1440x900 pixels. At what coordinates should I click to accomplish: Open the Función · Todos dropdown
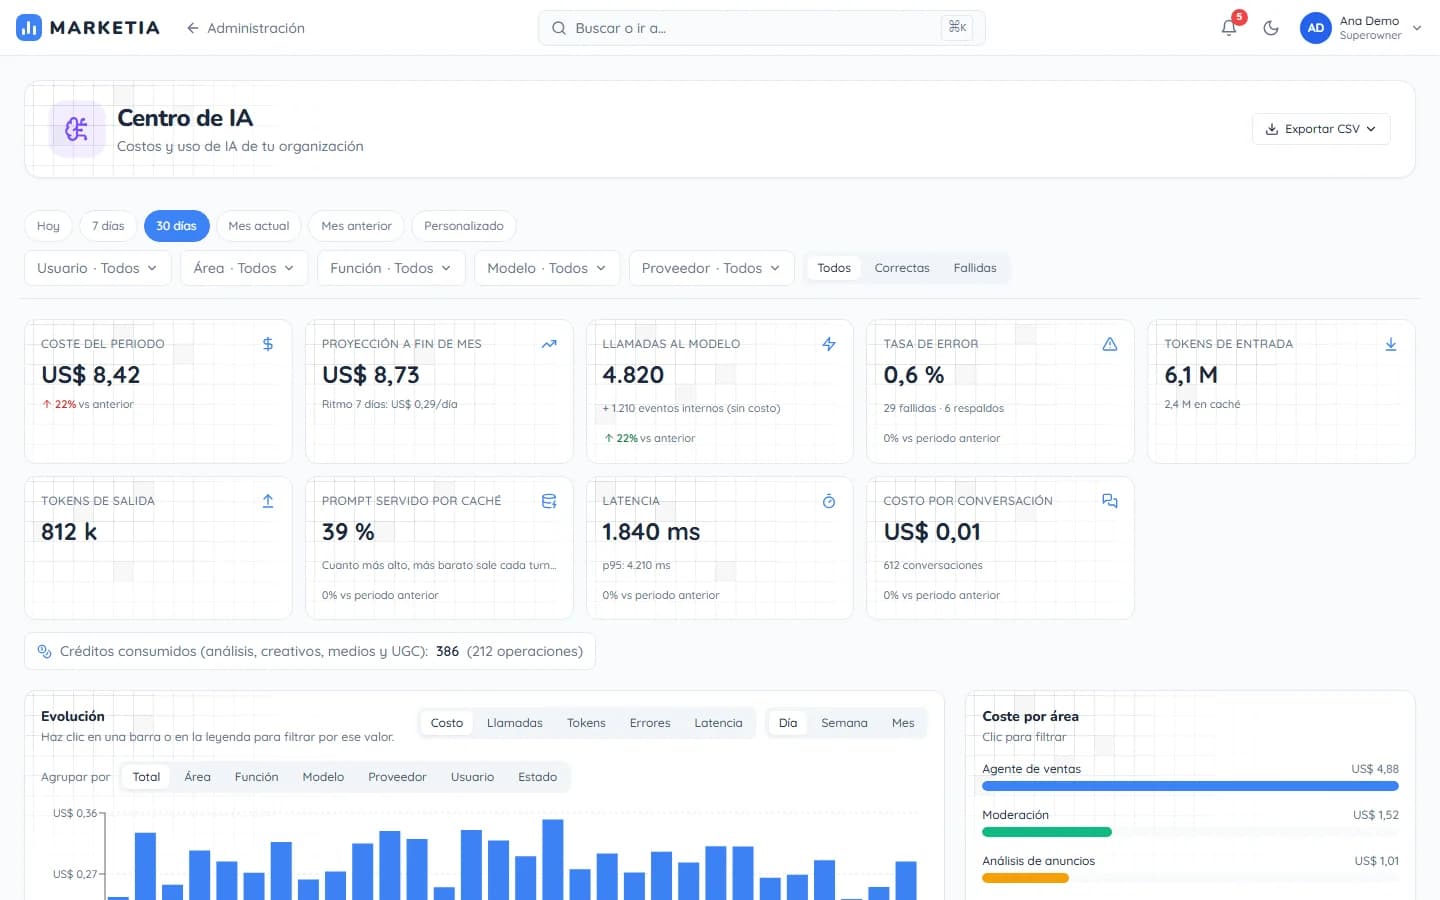pos(391,268)
